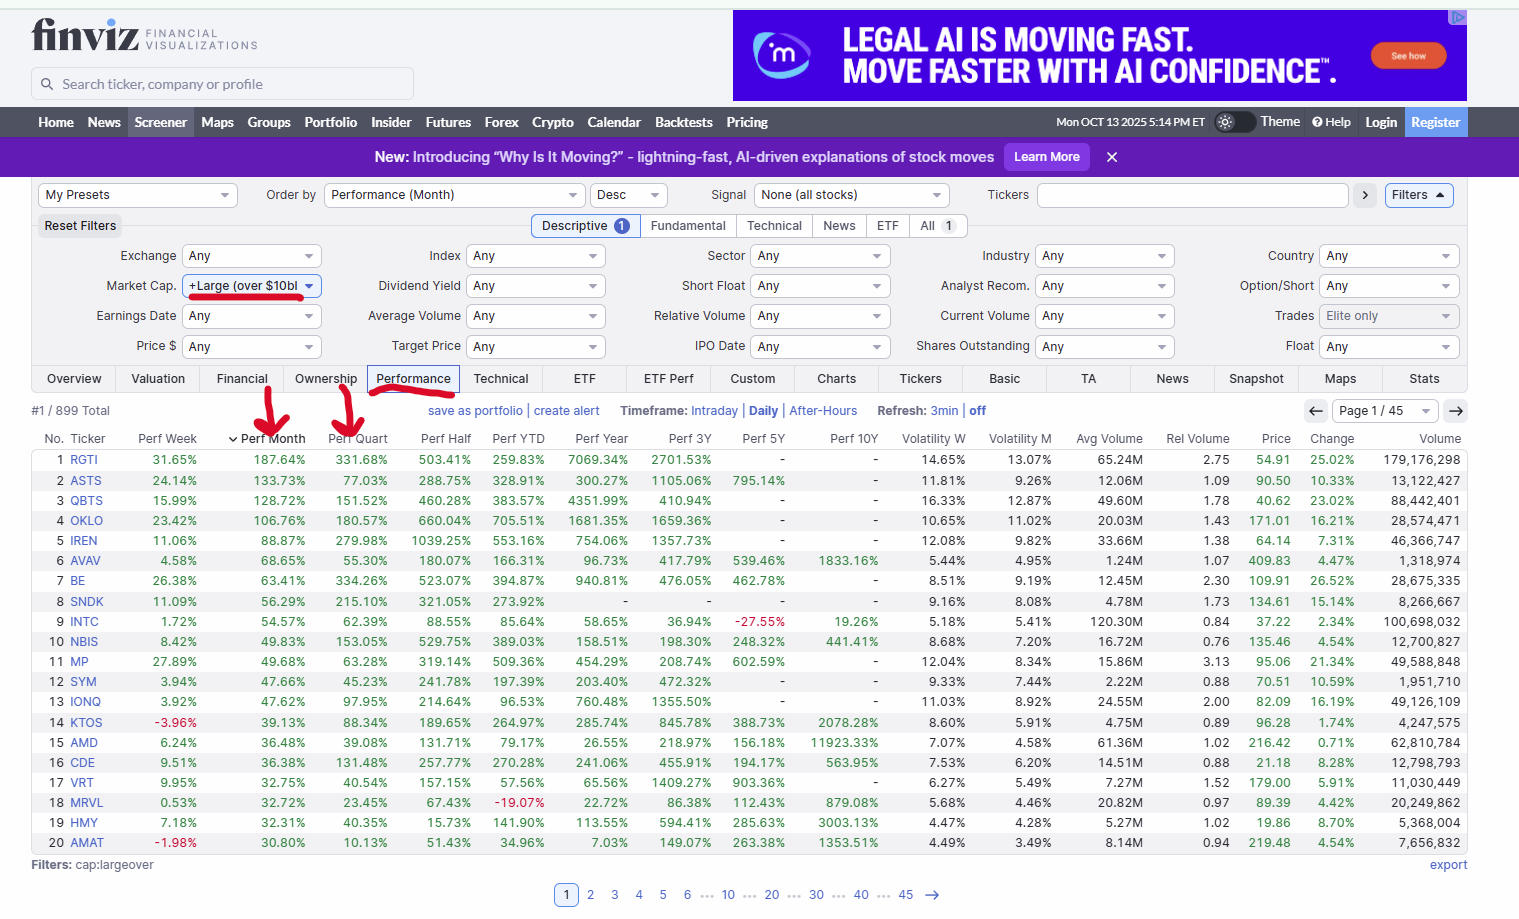
Task: Click the pagination next arrow at bottom
Action: (932, 895)
